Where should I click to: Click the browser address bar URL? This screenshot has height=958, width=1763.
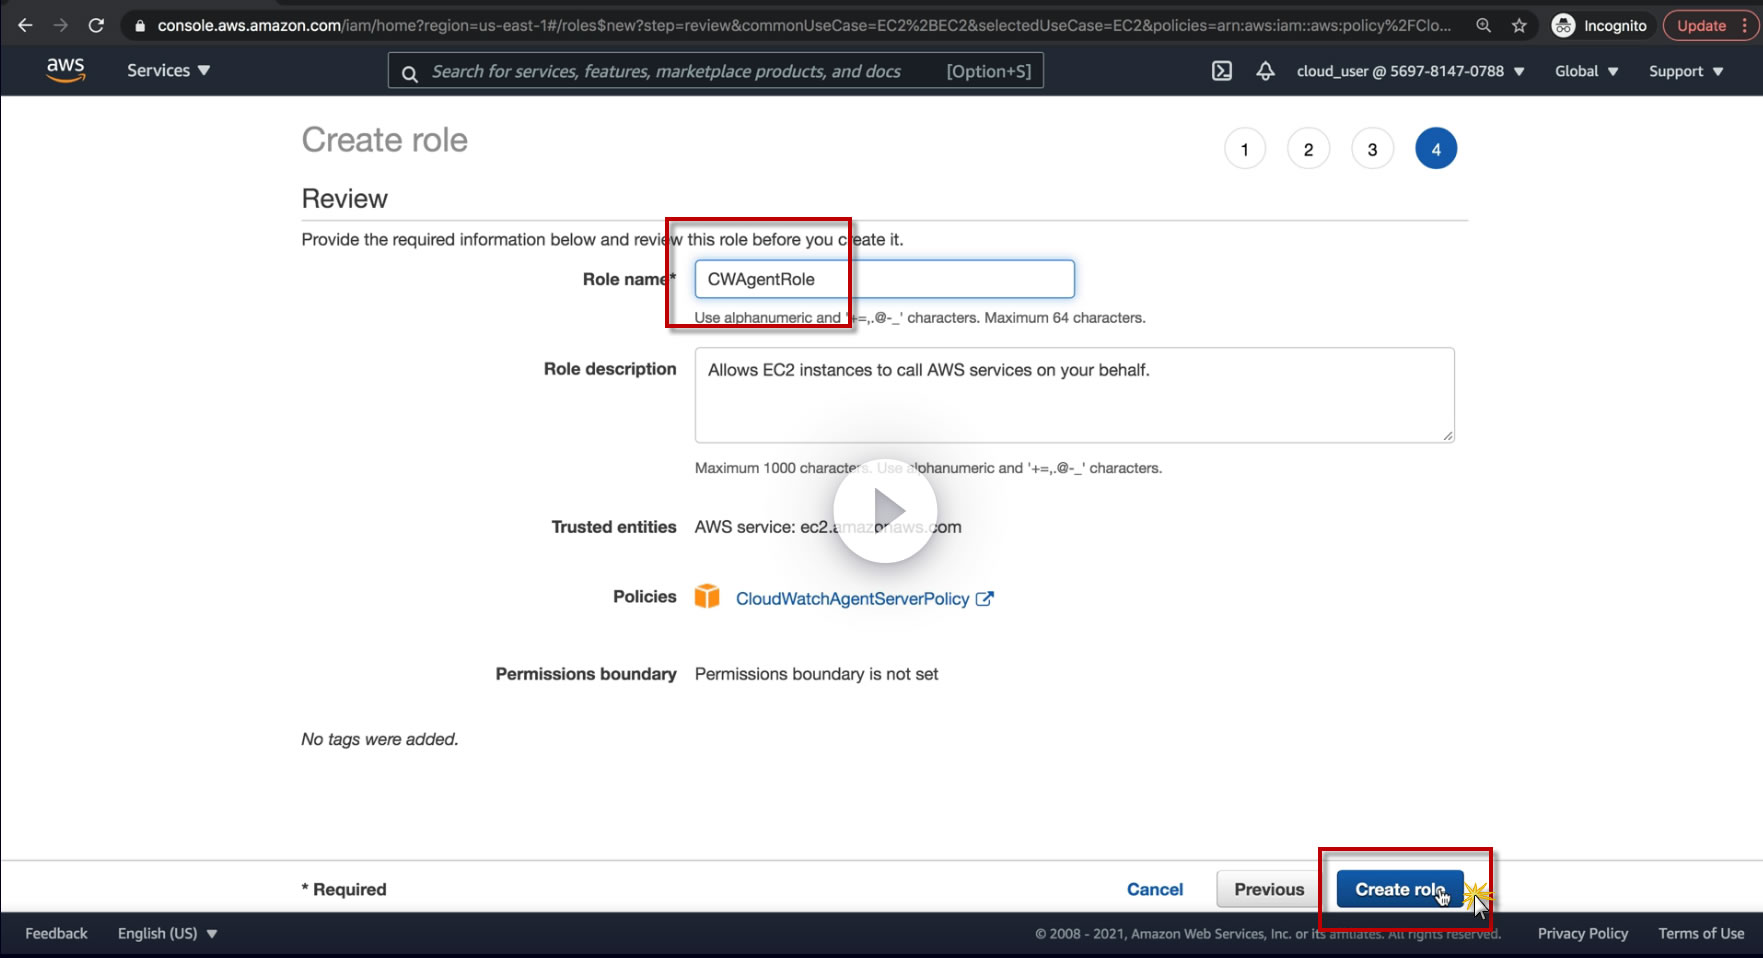(x=804, y=26)
